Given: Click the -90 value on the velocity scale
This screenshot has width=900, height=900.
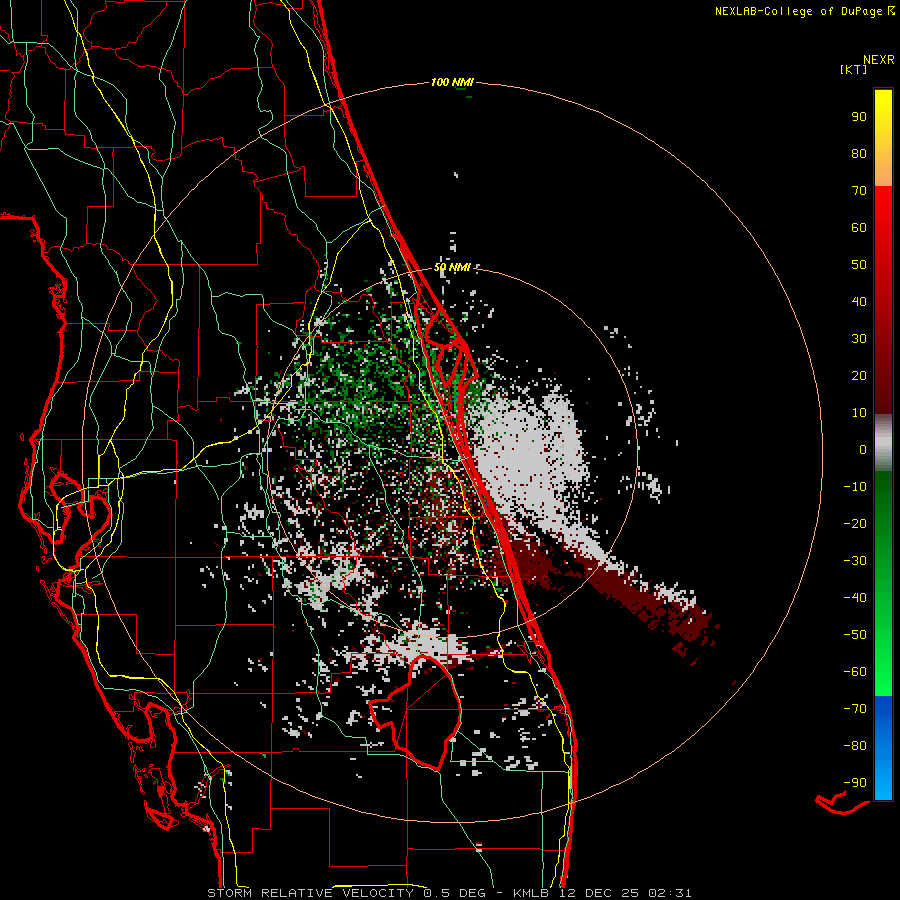Looking at the screenshot, I should [855, 783].
